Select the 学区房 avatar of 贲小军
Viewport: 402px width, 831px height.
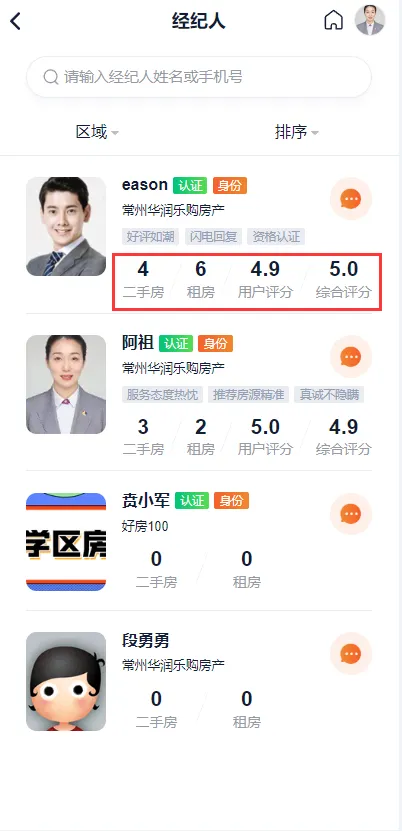tap(66, 542)
